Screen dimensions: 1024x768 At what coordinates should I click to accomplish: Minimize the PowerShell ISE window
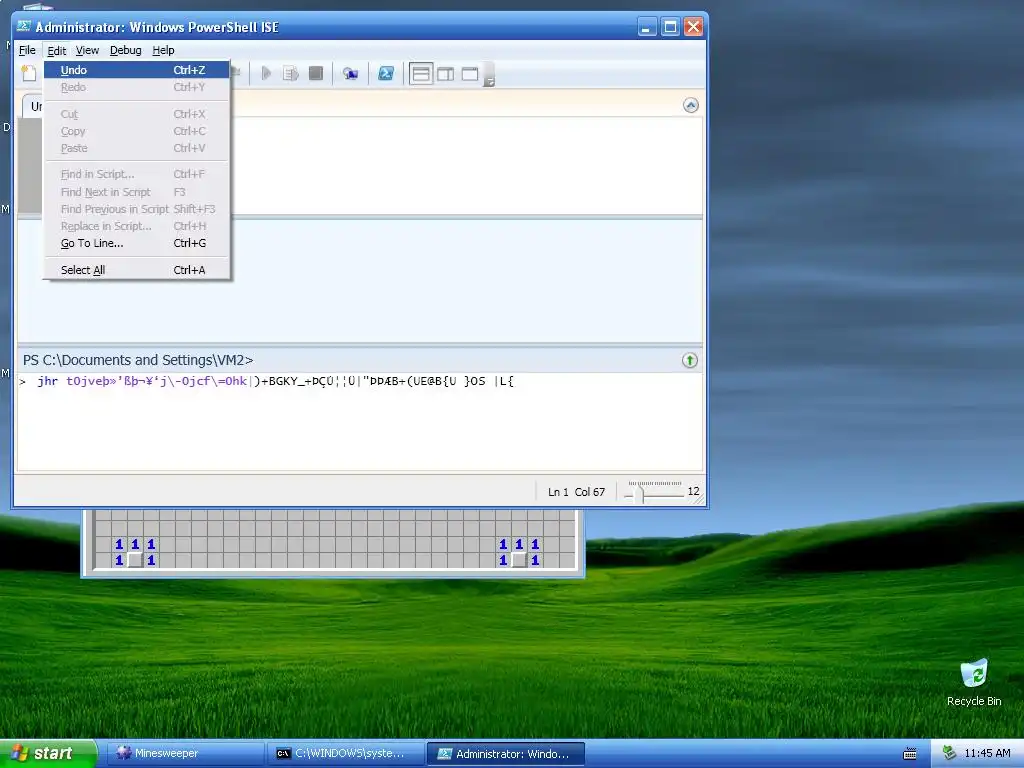pyautogui.click(x=647, y=27)
